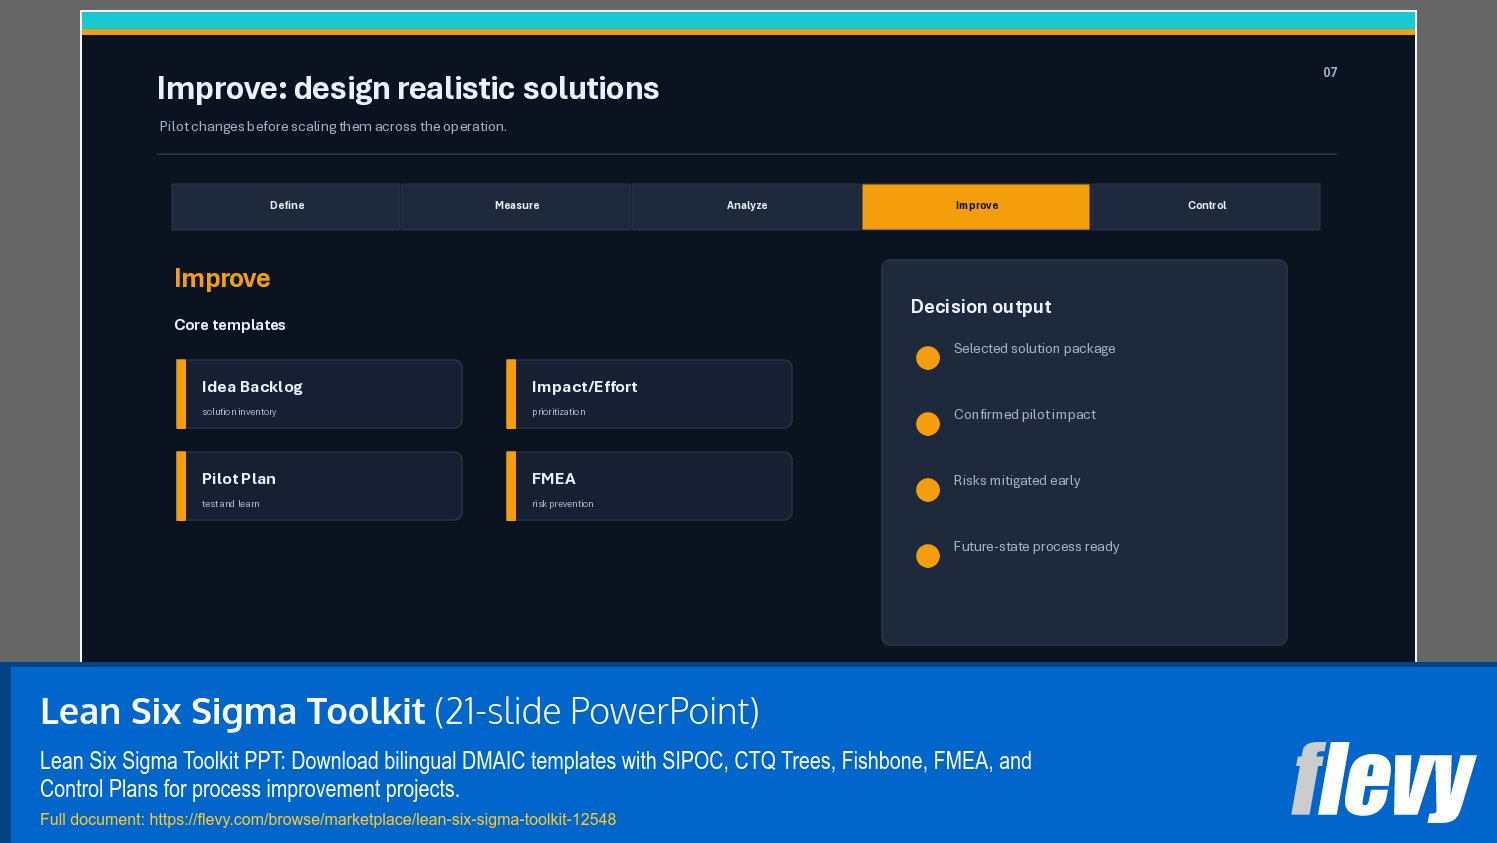This screenshot has height=843, width=1497.
Task: Open the FMEA template card
Action: [649, 486]
